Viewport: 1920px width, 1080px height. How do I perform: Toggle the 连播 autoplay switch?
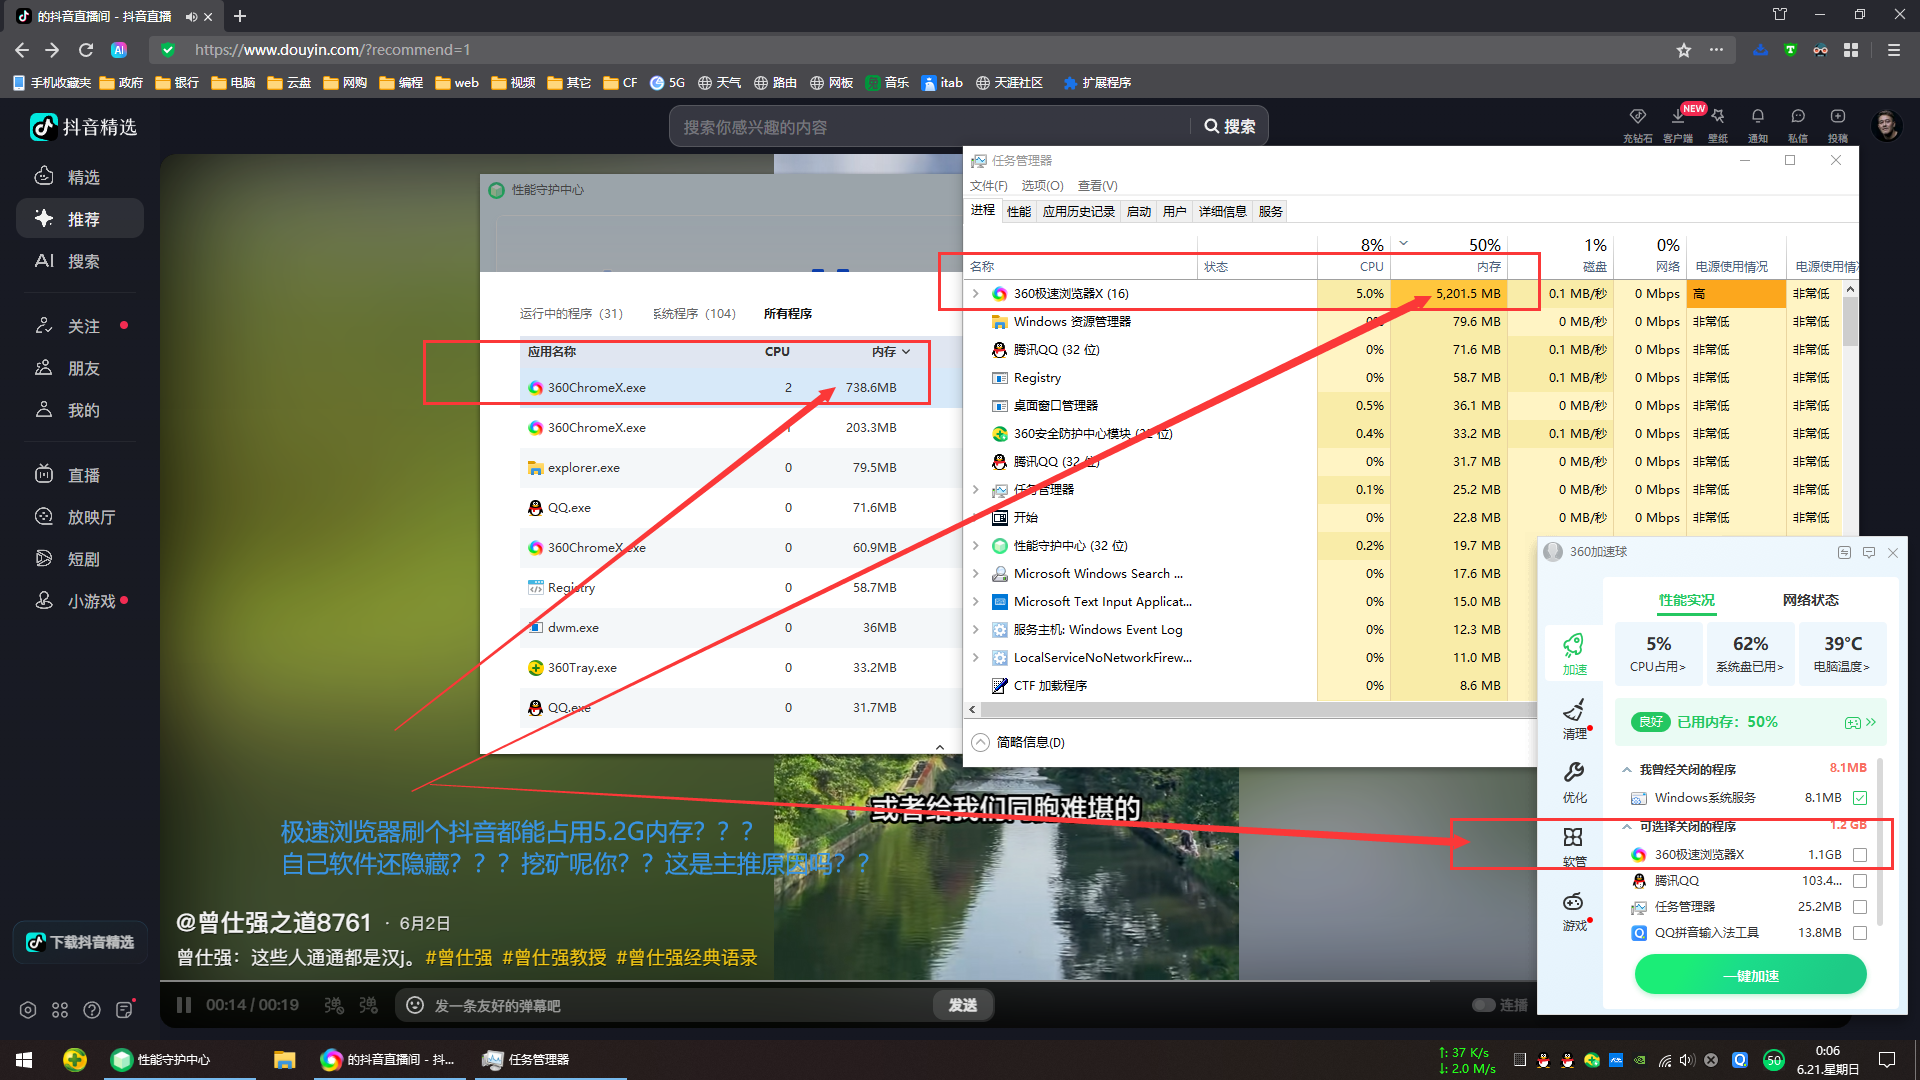[1484, 1005]
